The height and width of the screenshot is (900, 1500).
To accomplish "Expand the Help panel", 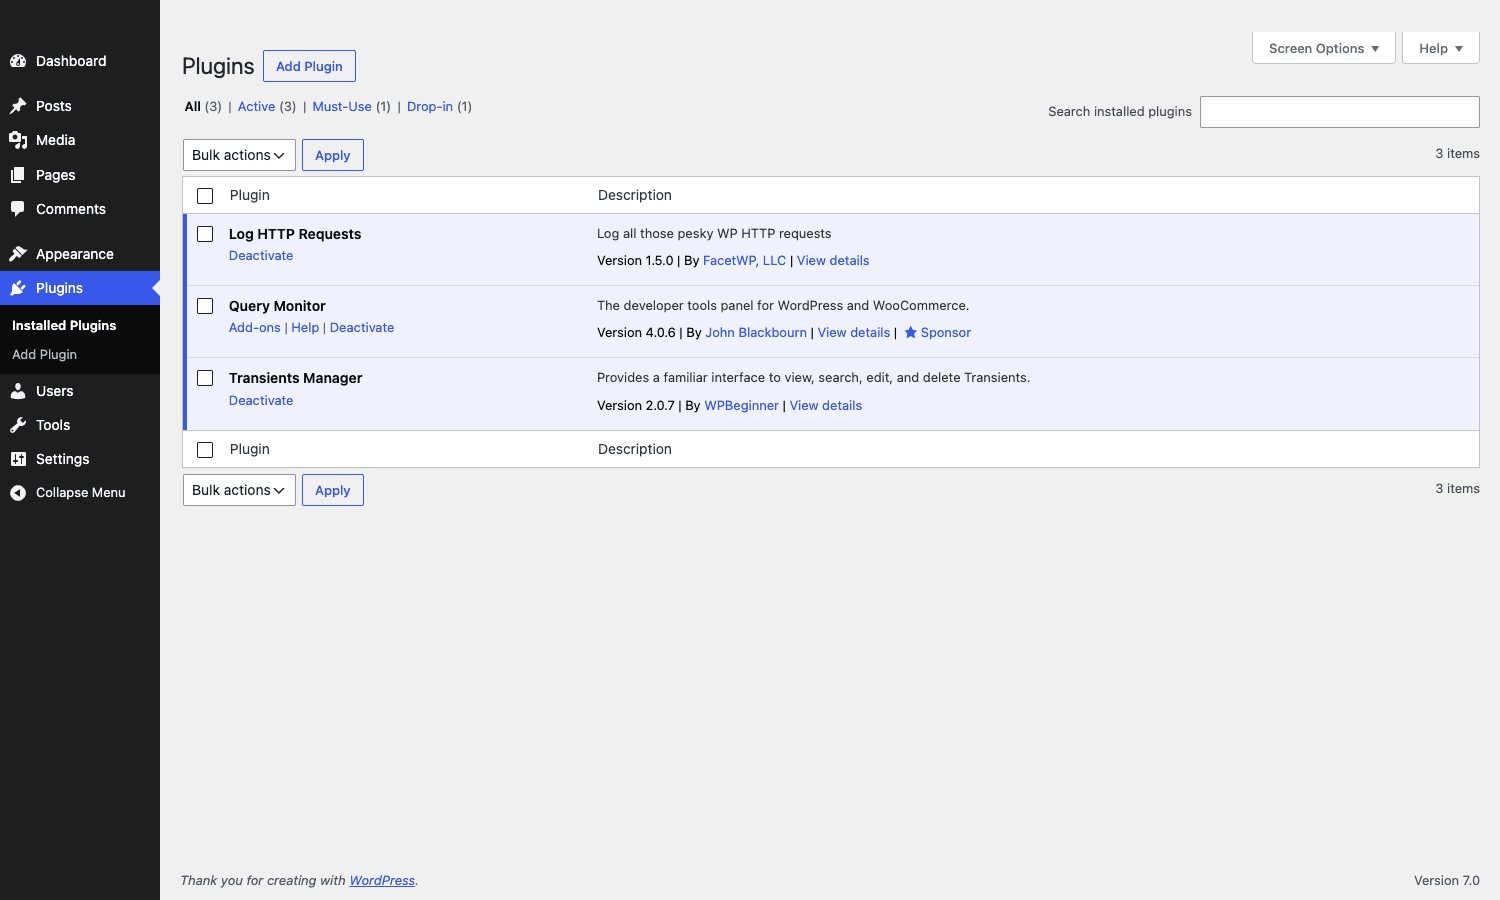I will tap(1440, 48).
